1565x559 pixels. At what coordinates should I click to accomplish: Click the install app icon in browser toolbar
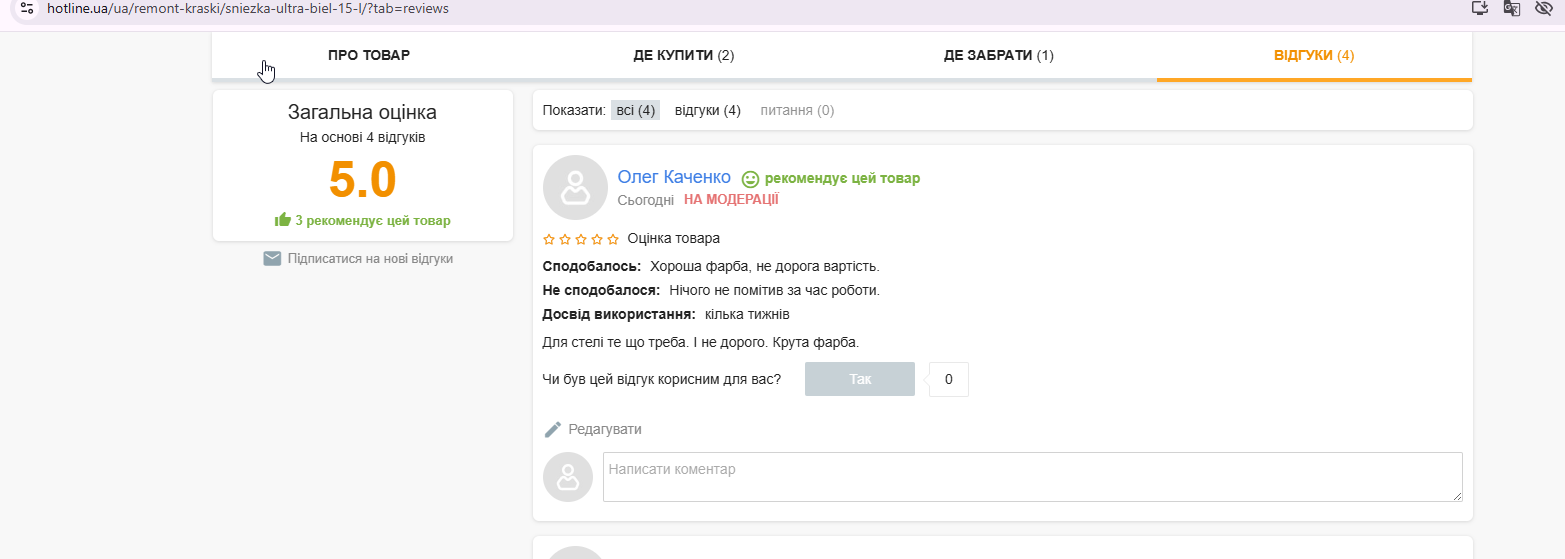coord(1480,8)
